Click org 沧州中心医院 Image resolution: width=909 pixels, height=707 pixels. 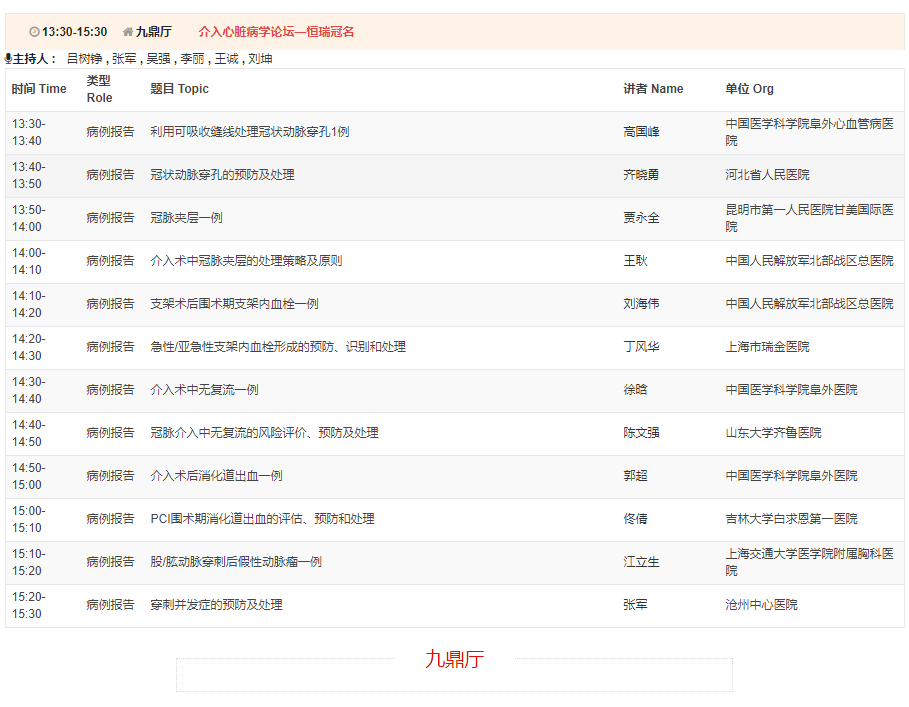point(761,604)
